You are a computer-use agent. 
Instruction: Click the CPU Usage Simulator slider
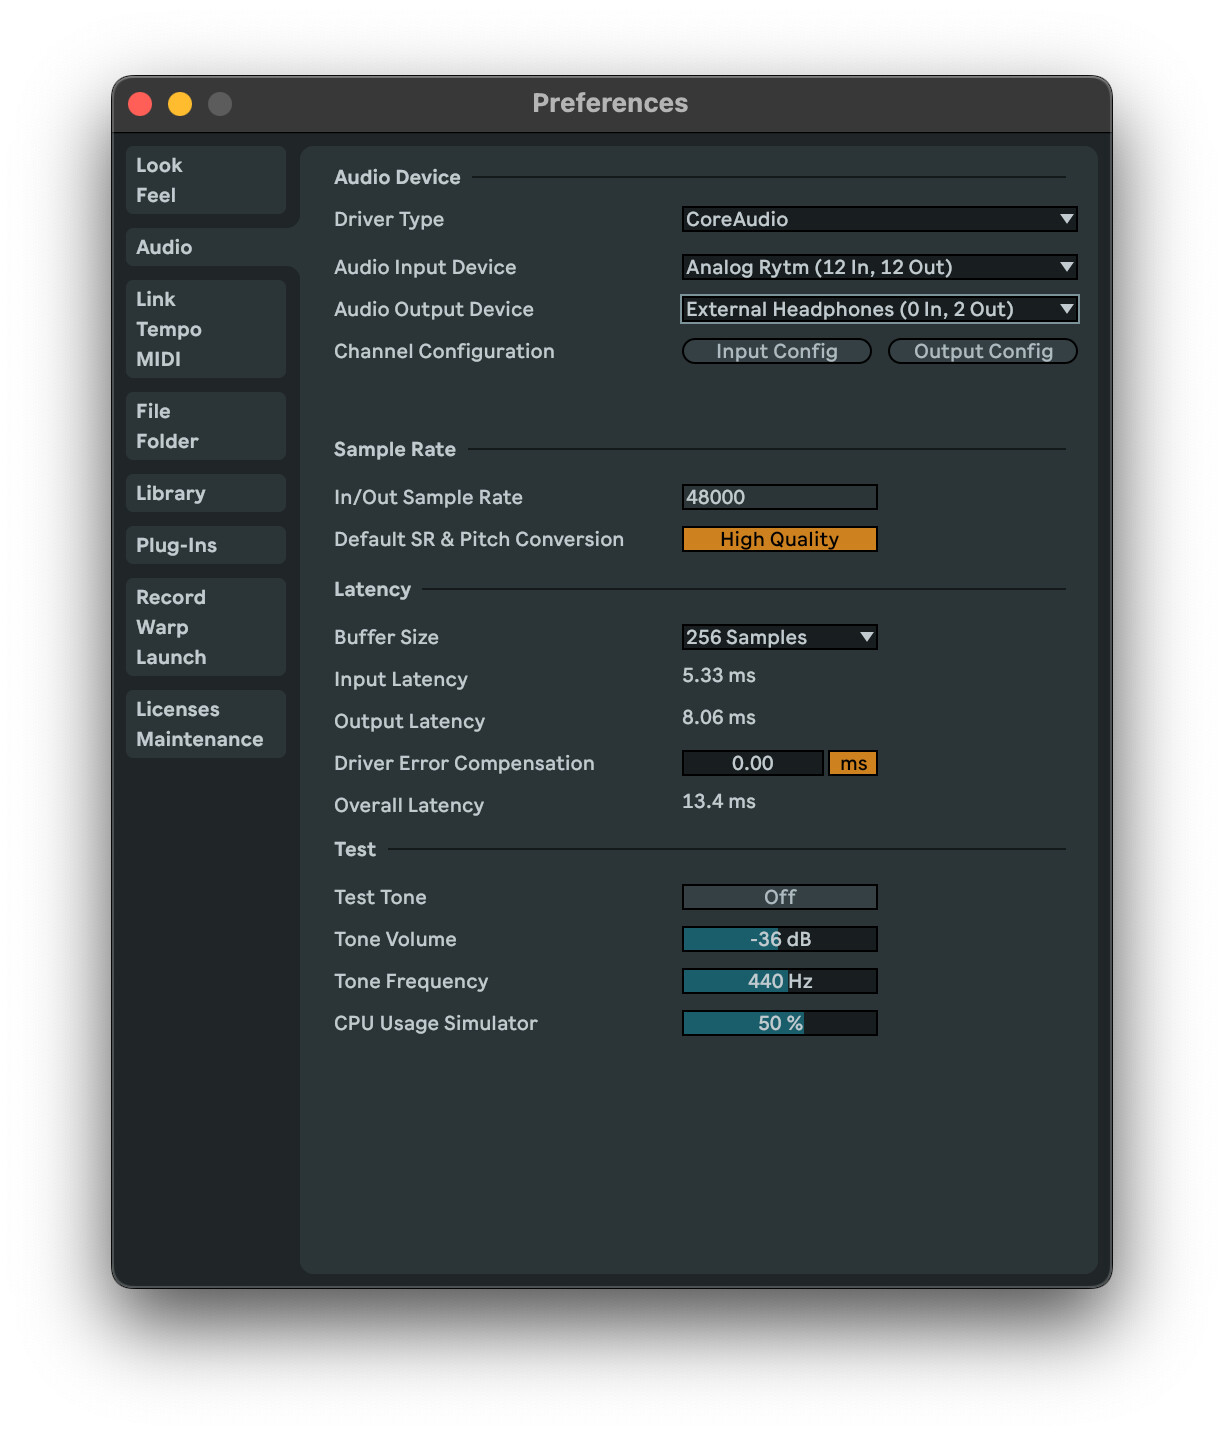coord(778,1023)
